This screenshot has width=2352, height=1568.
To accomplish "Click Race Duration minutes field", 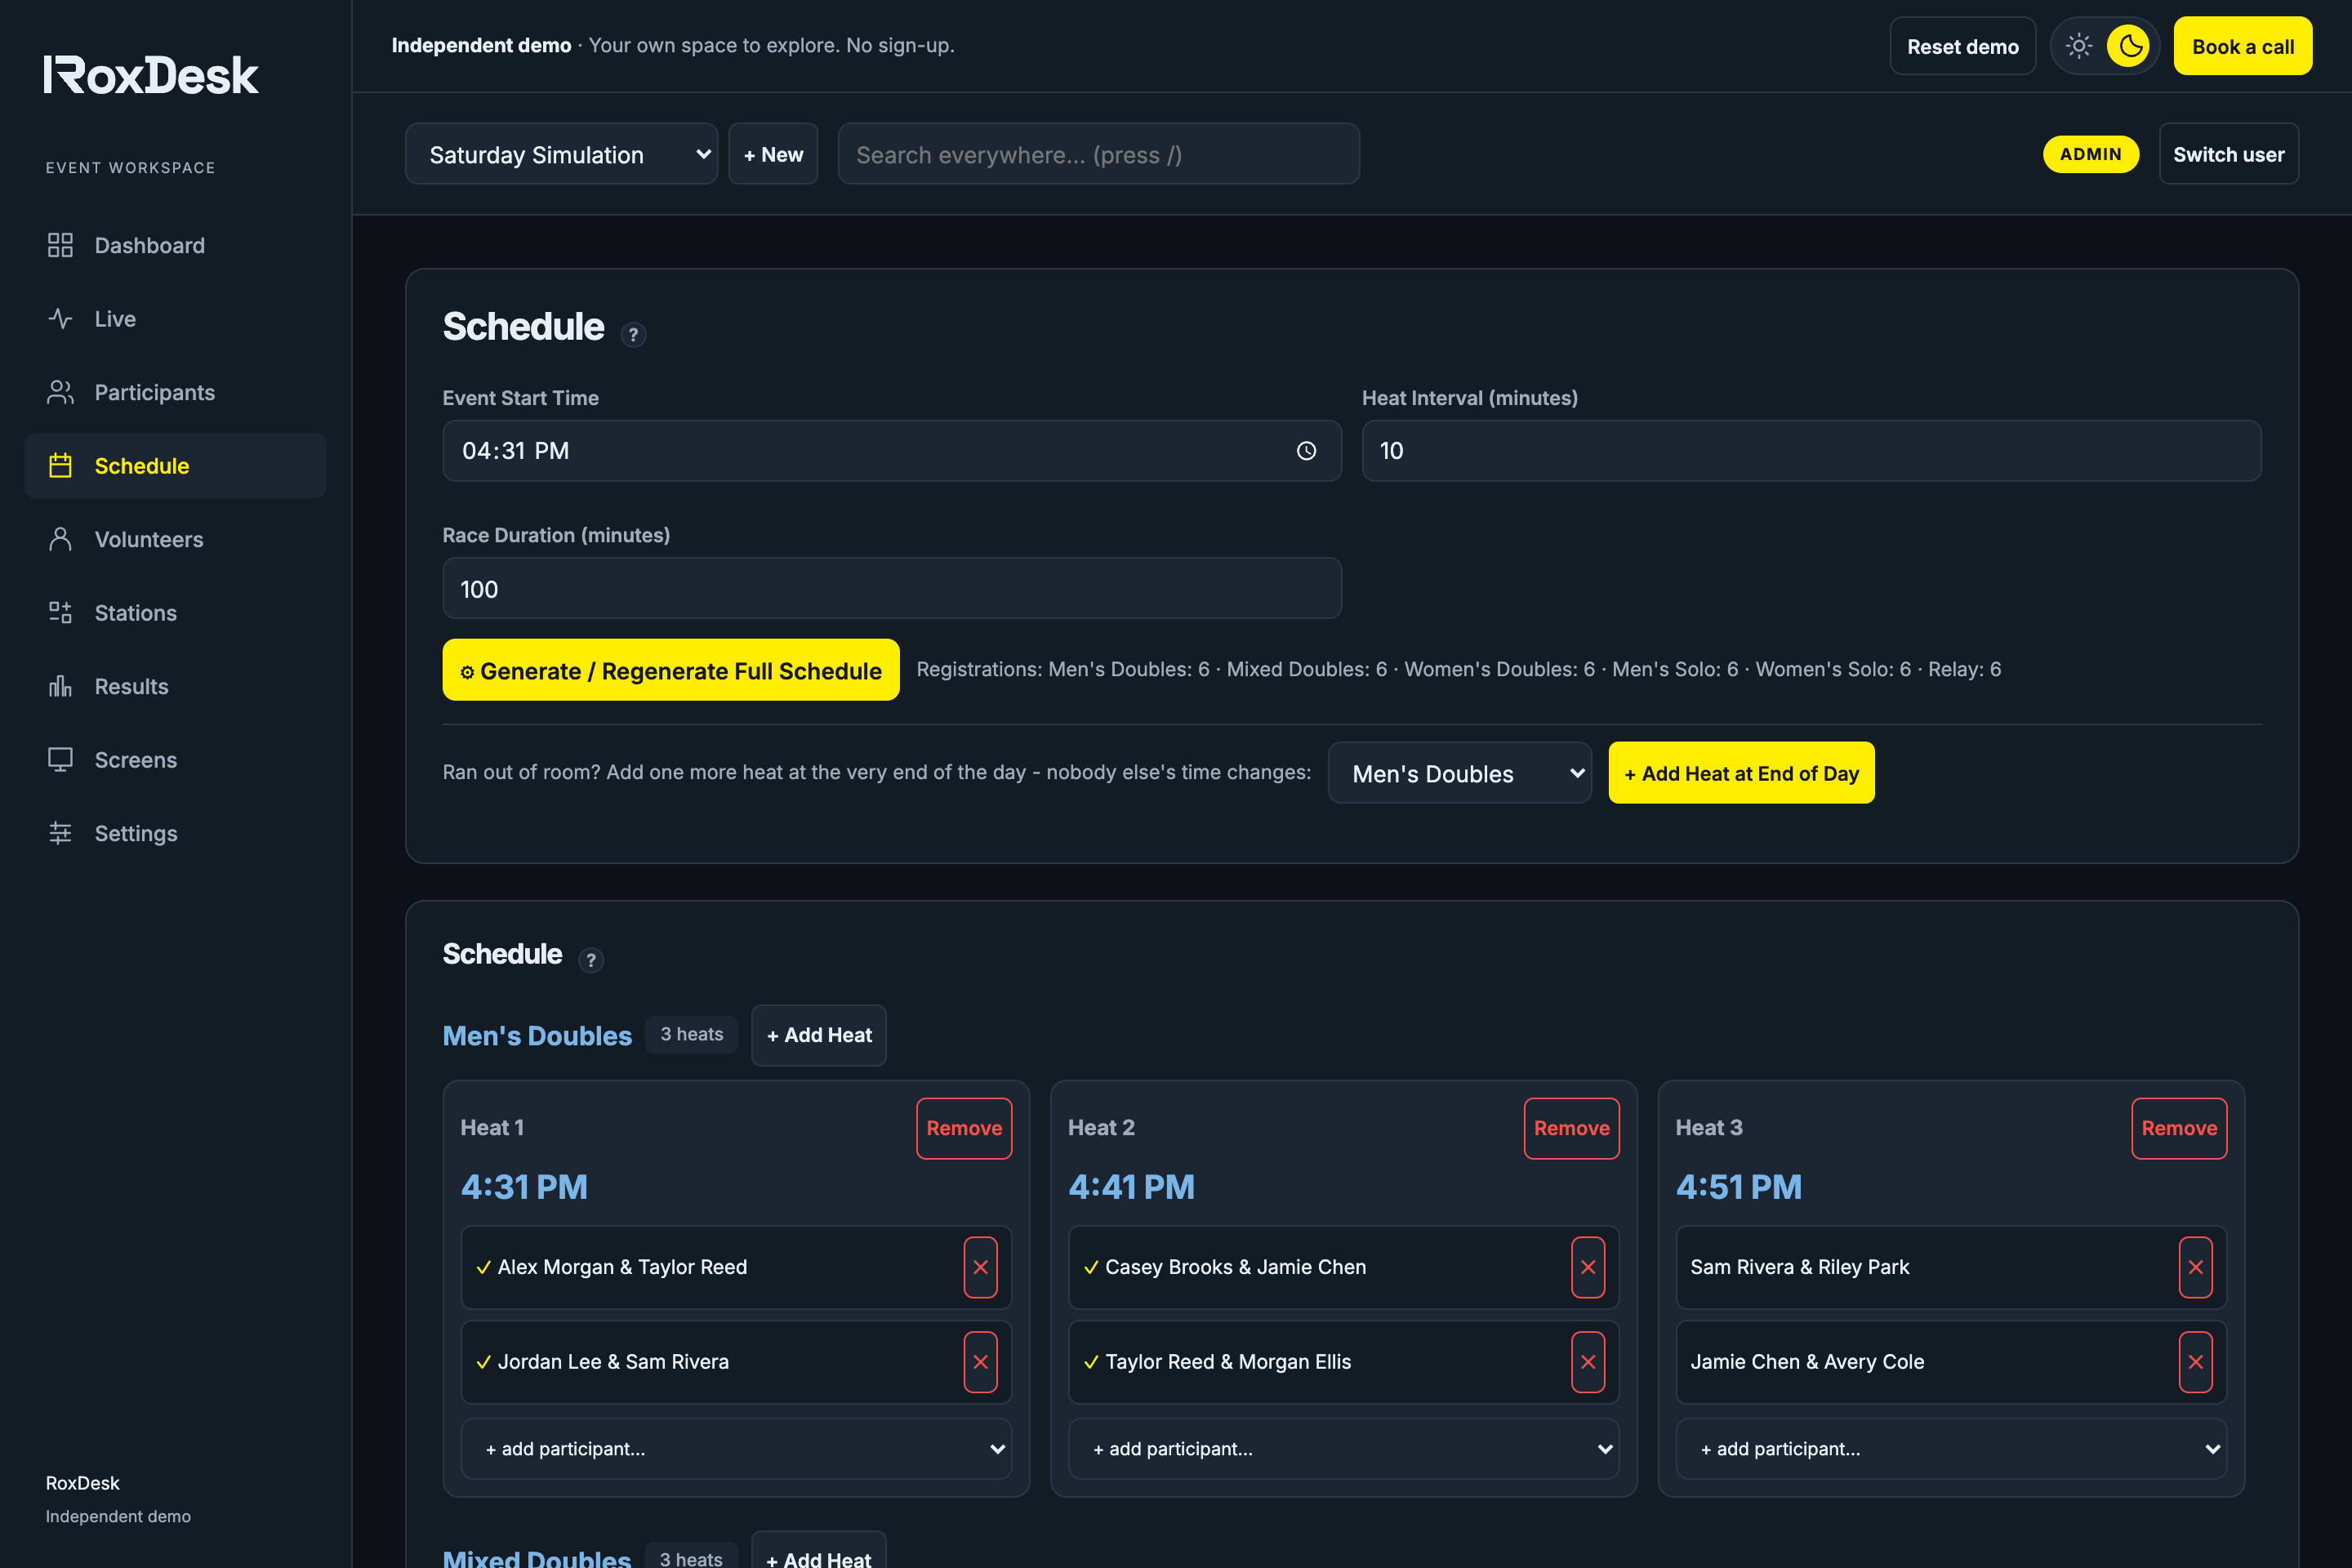I will click(x=892, y=589).
